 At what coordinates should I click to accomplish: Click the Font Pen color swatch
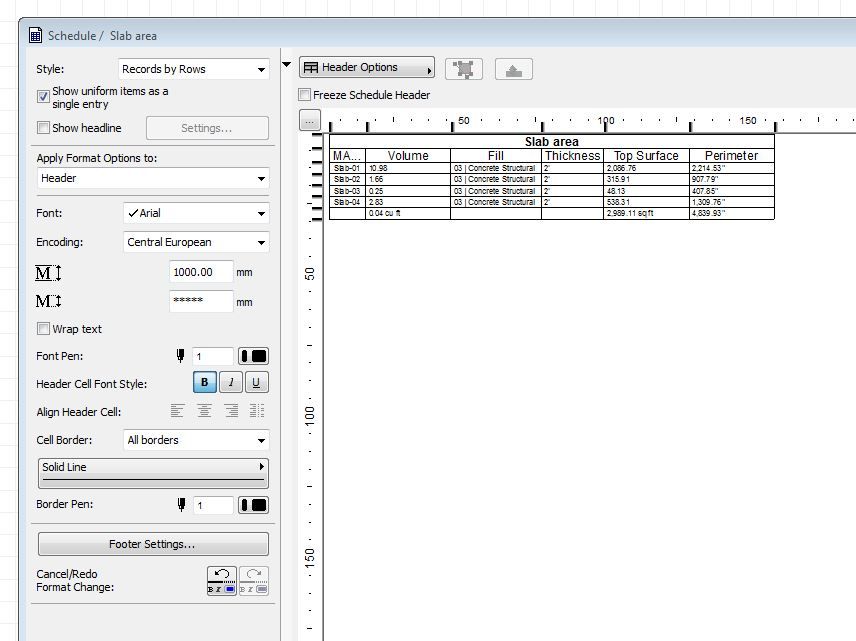(x=254, y=356)
